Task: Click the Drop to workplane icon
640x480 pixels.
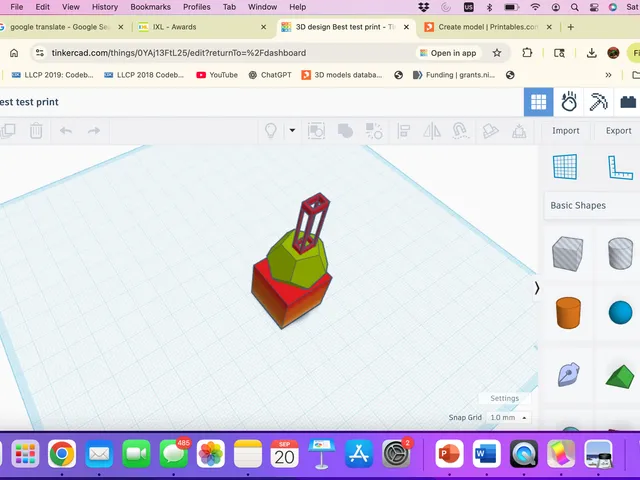Action: [519, 131]
